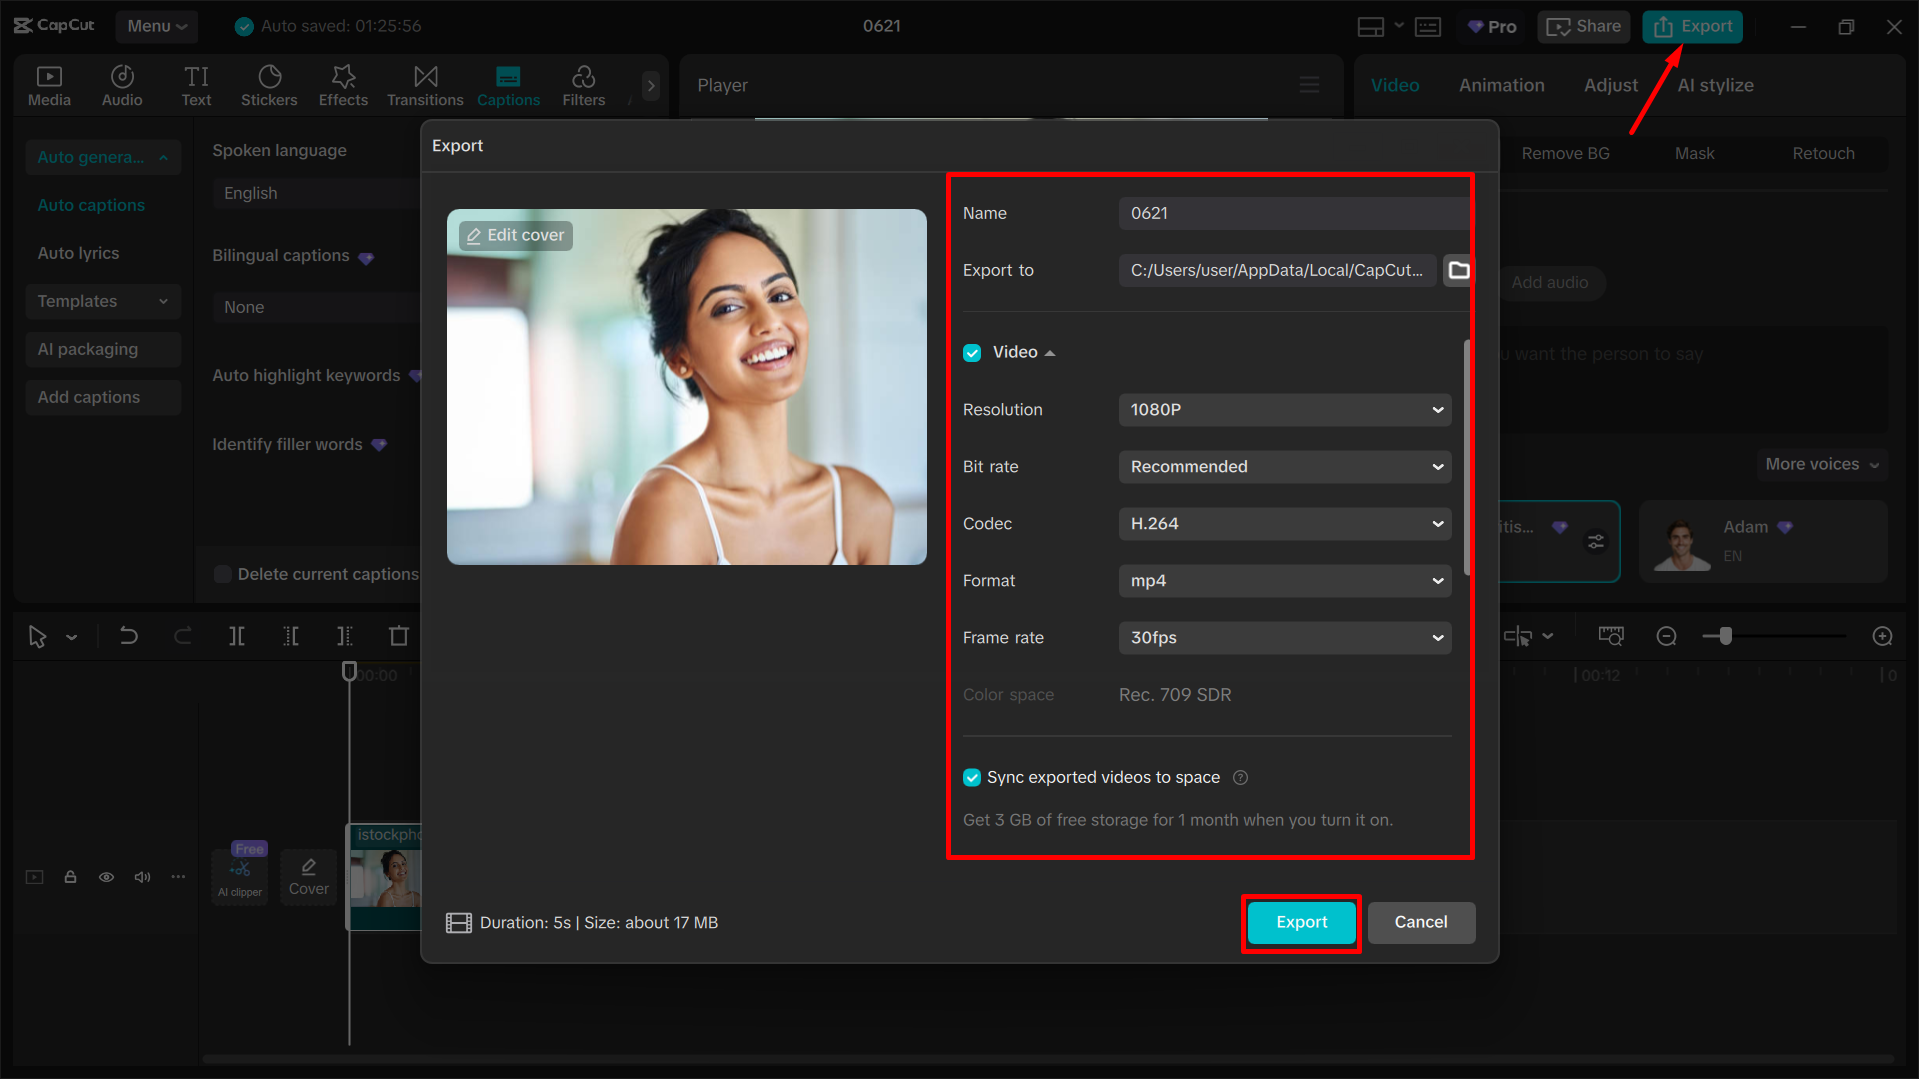Select the Split tool in timeline toolbar
Viewport: 1919px width, 1079px height.
(x=237, y=636)
